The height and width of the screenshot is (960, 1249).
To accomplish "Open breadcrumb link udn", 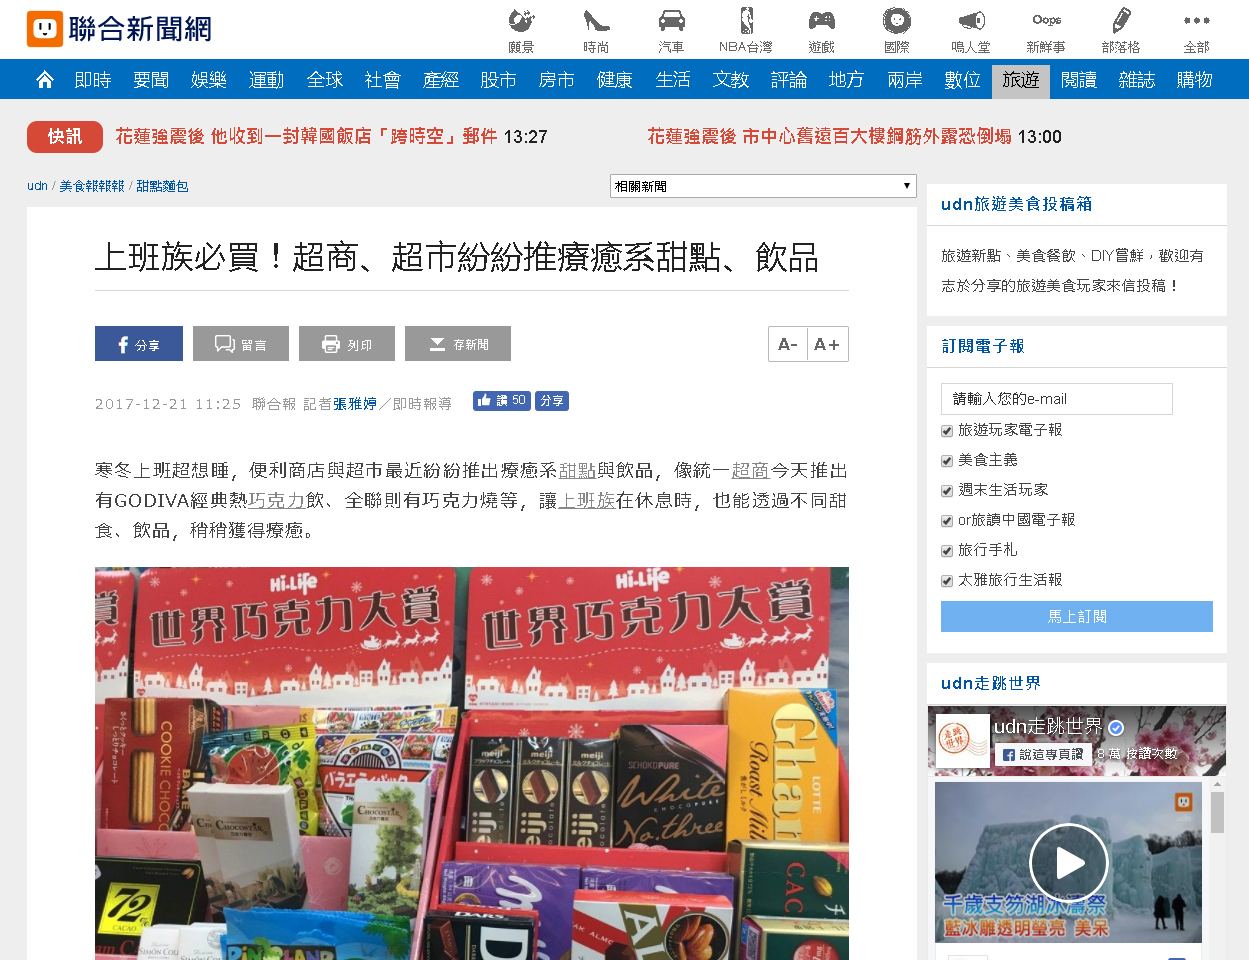I will click(x=37, y=186).
